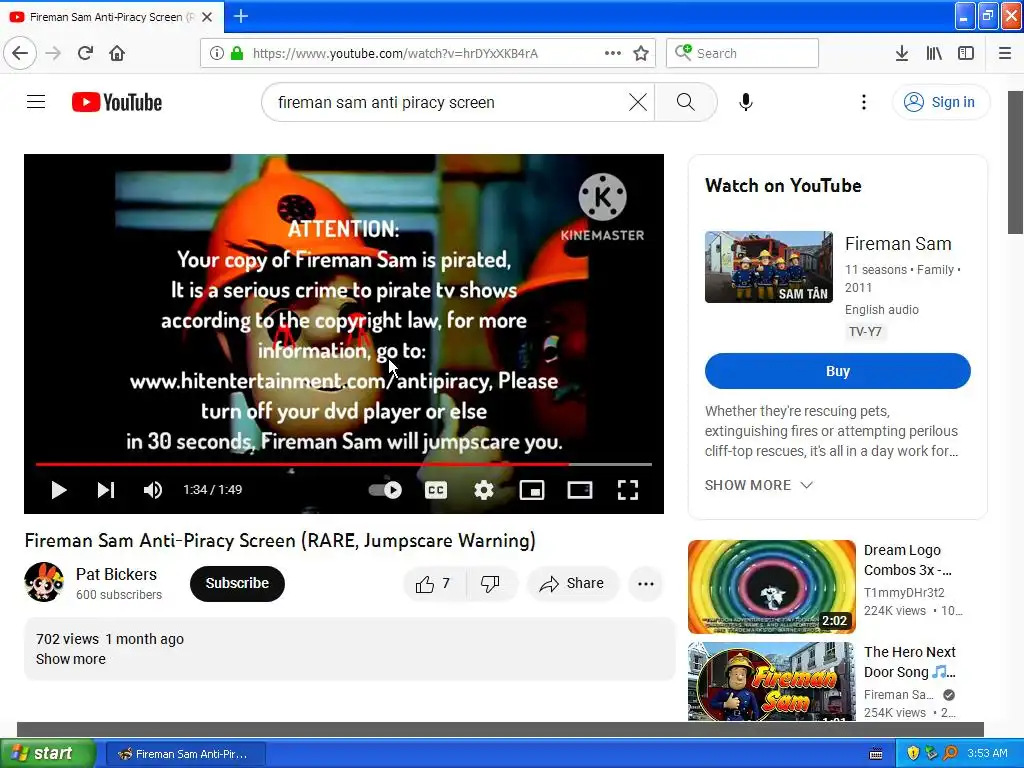Image resolution: width=1024 pixels, height=768 pixels.
Task: Subscribe to Pat Bickers
Action: click(237, 583)
